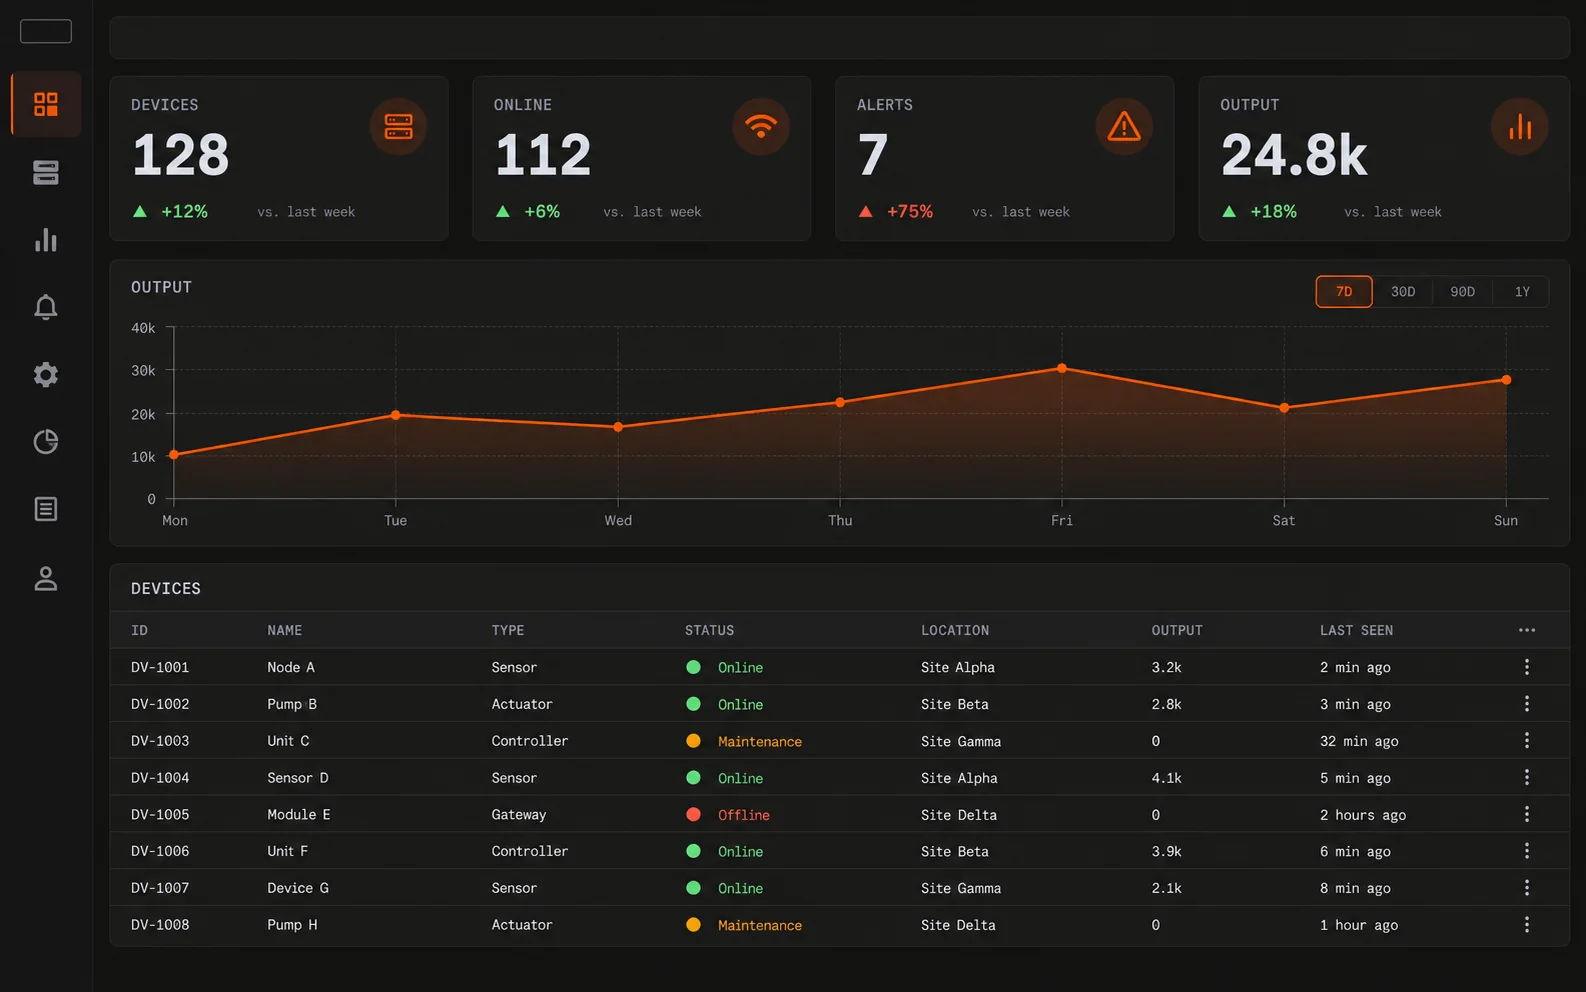This screenshot has height=992, width=1586.
Task: Sort table by Last Seen column header
Action: [1356, 630]
